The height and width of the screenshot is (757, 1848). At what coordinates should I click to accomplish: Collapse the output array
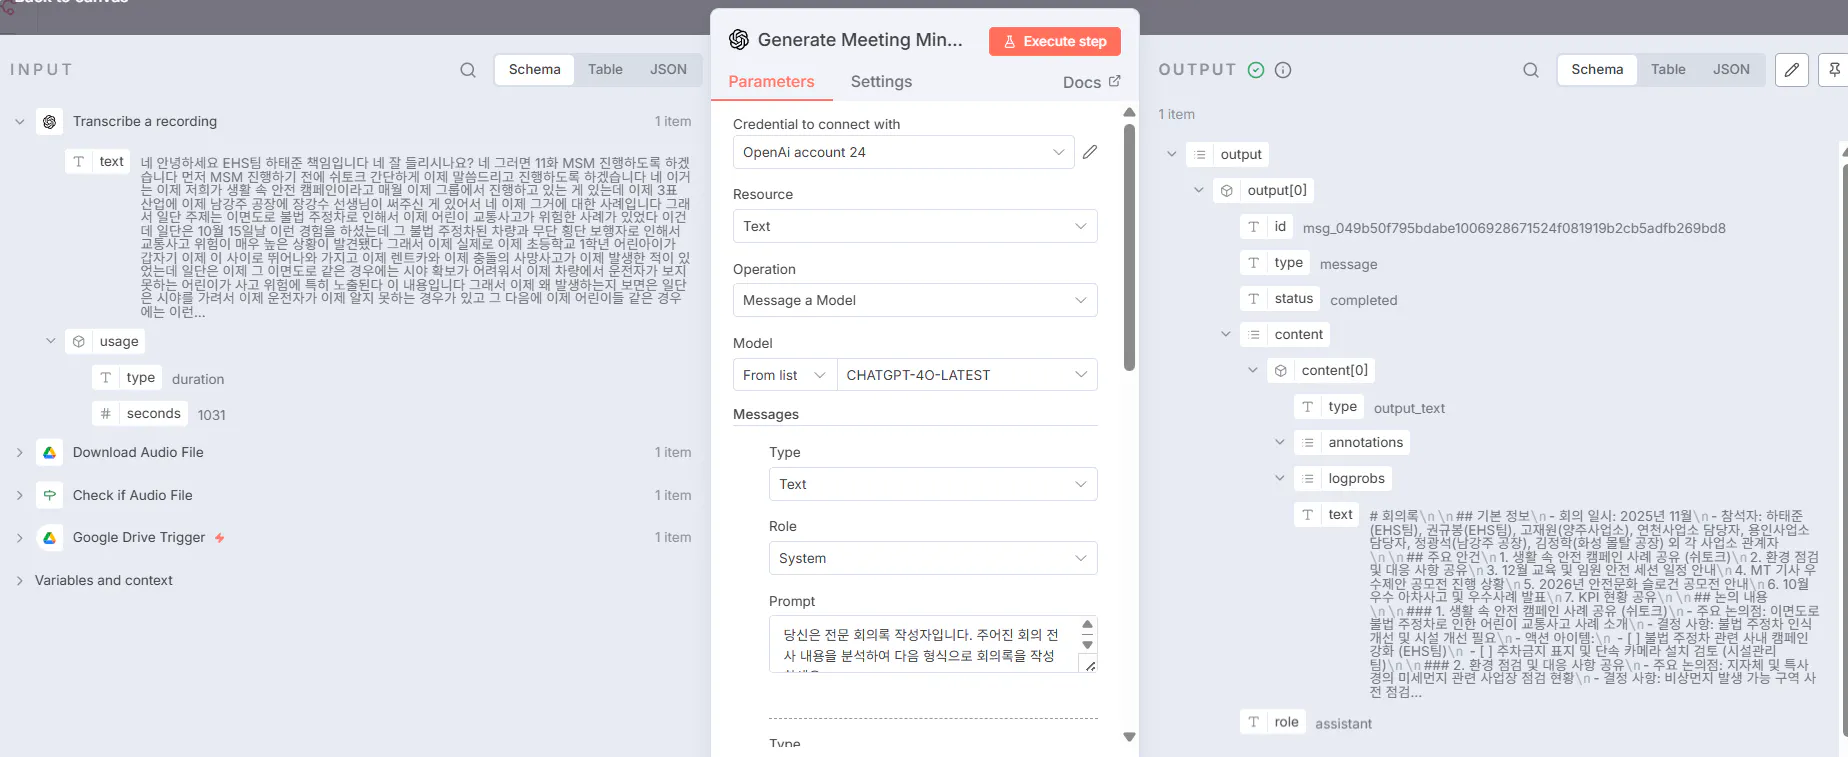(x=1172, y=154)
